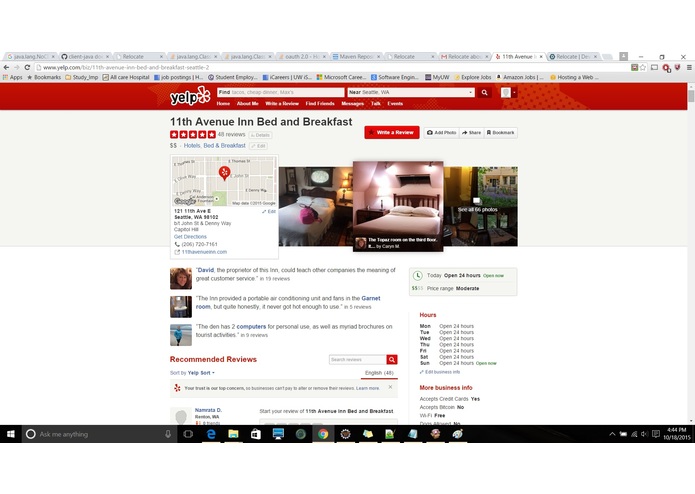Open the Apps bookmarks shortcut

tap(12, 77)
